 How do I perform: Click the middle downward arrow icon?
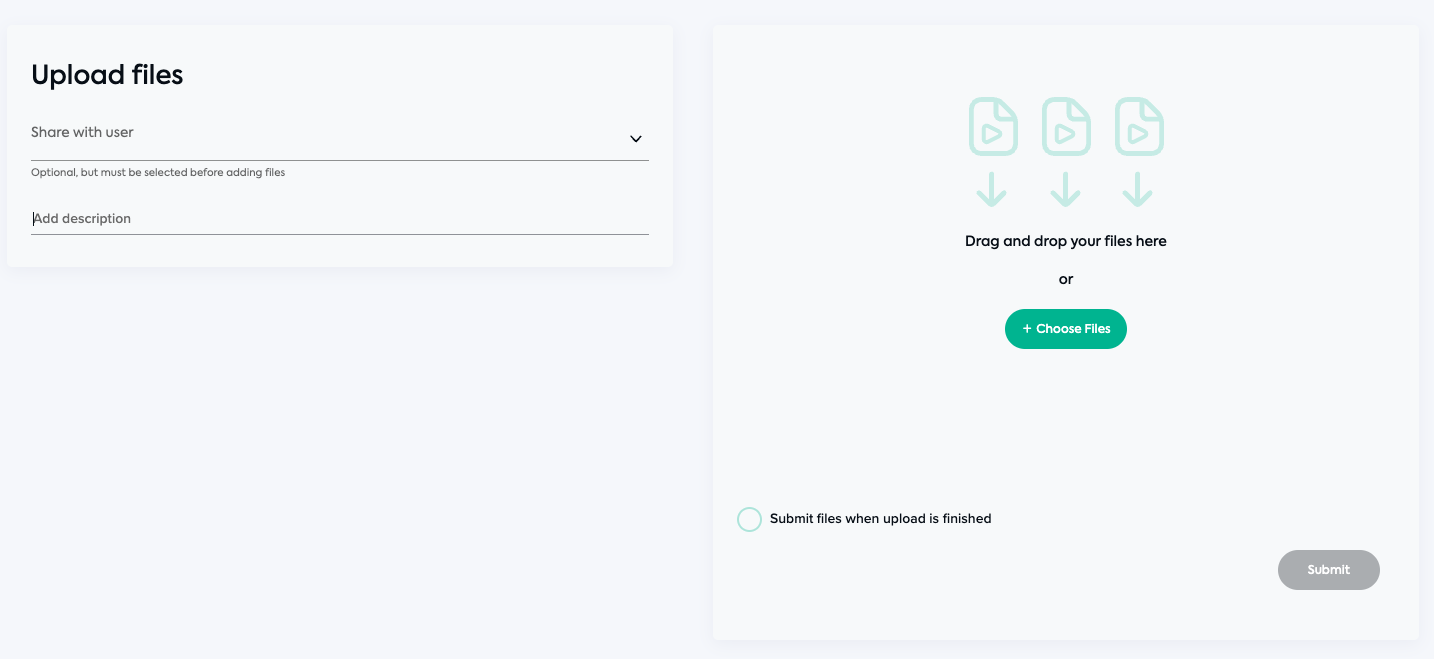click(x=1066, y=189)
